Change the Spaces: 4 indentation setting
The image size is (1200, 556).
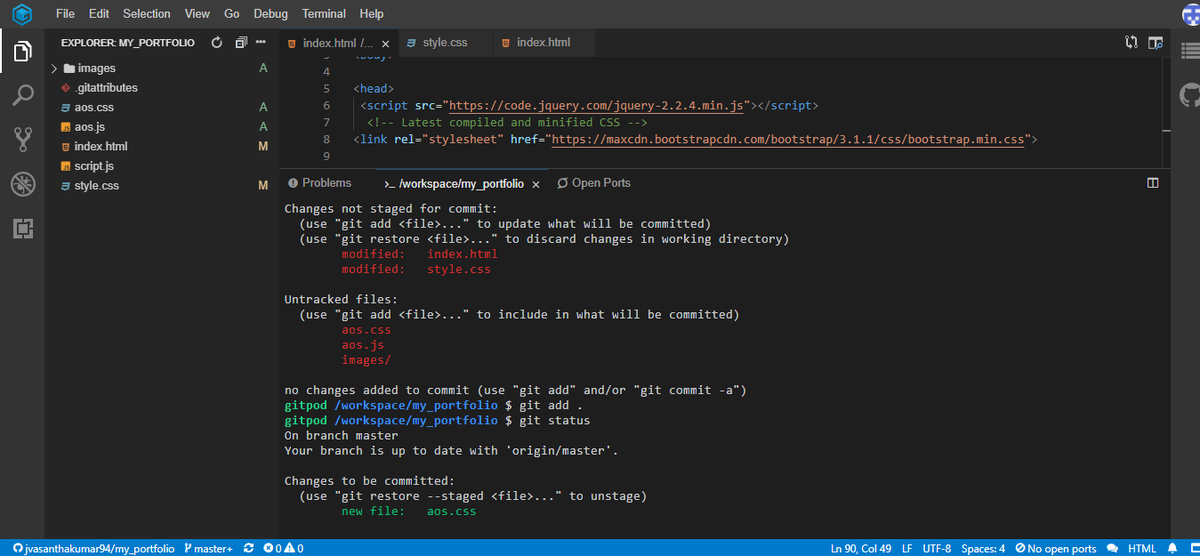tap(983, 548)
